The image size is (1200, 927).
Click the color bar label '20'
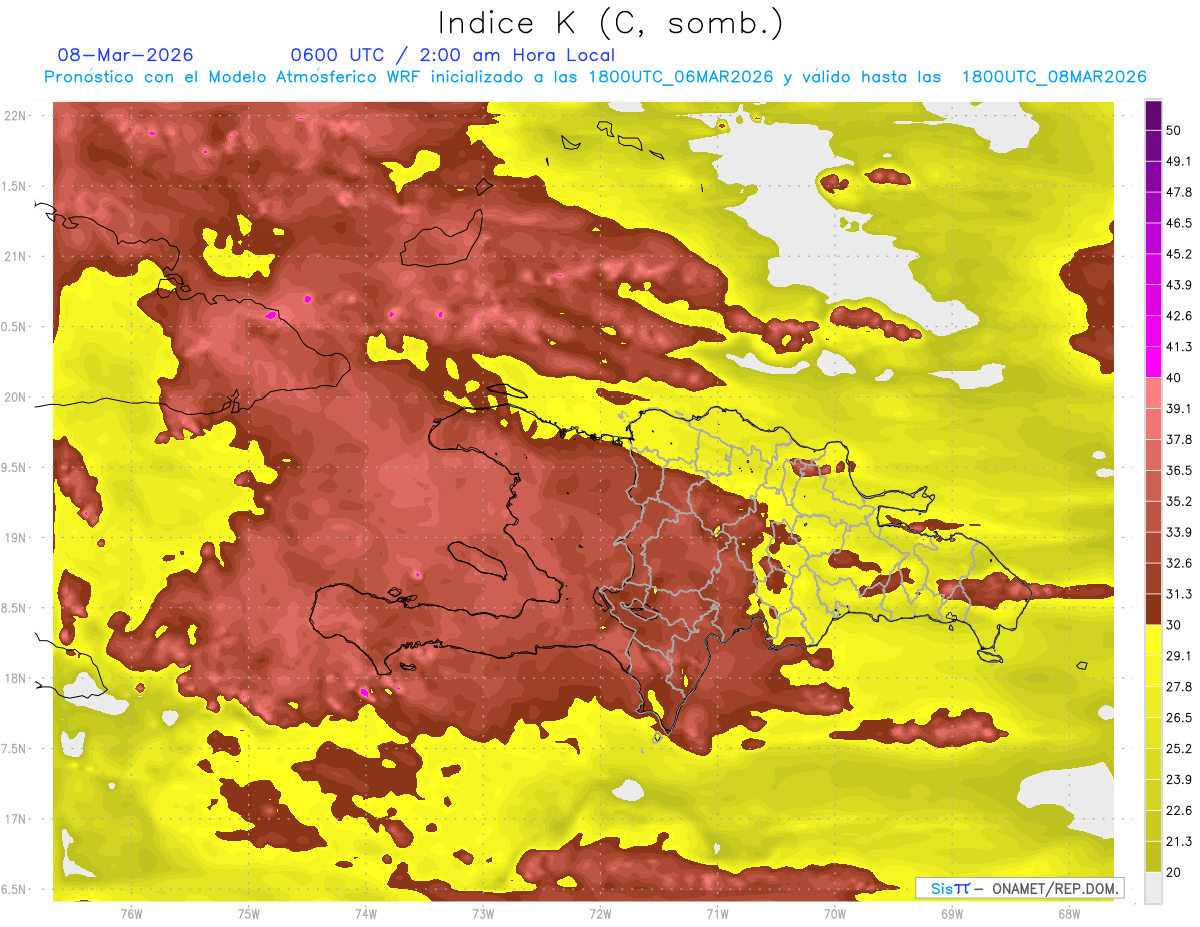coord(1174,872)
